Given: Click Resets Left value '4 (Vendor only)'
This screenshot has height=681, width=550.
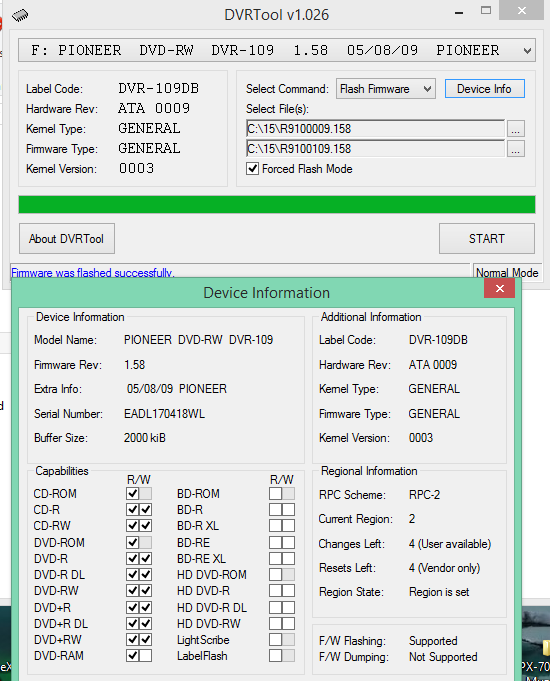Looking at the screenshot, I should 444,568.
